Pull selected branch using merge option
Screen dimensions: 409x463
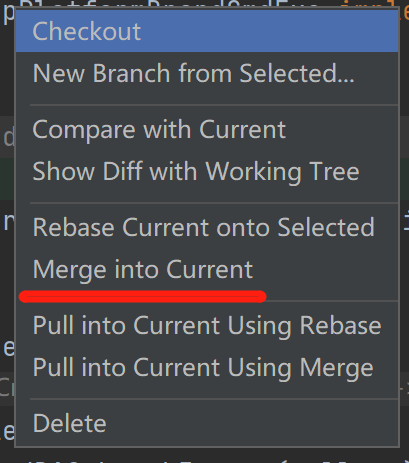tap(207, 367)
